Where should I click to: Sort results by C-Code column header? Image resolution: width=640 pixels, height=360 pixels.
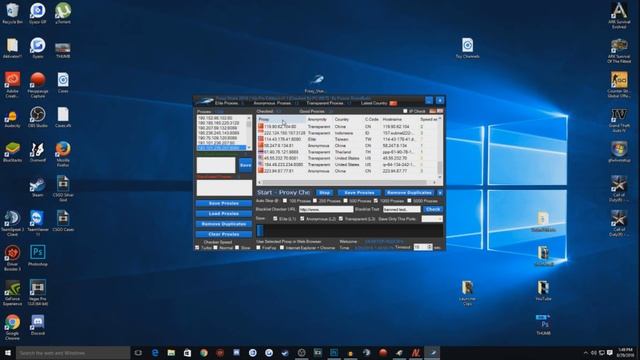point(372,120)
